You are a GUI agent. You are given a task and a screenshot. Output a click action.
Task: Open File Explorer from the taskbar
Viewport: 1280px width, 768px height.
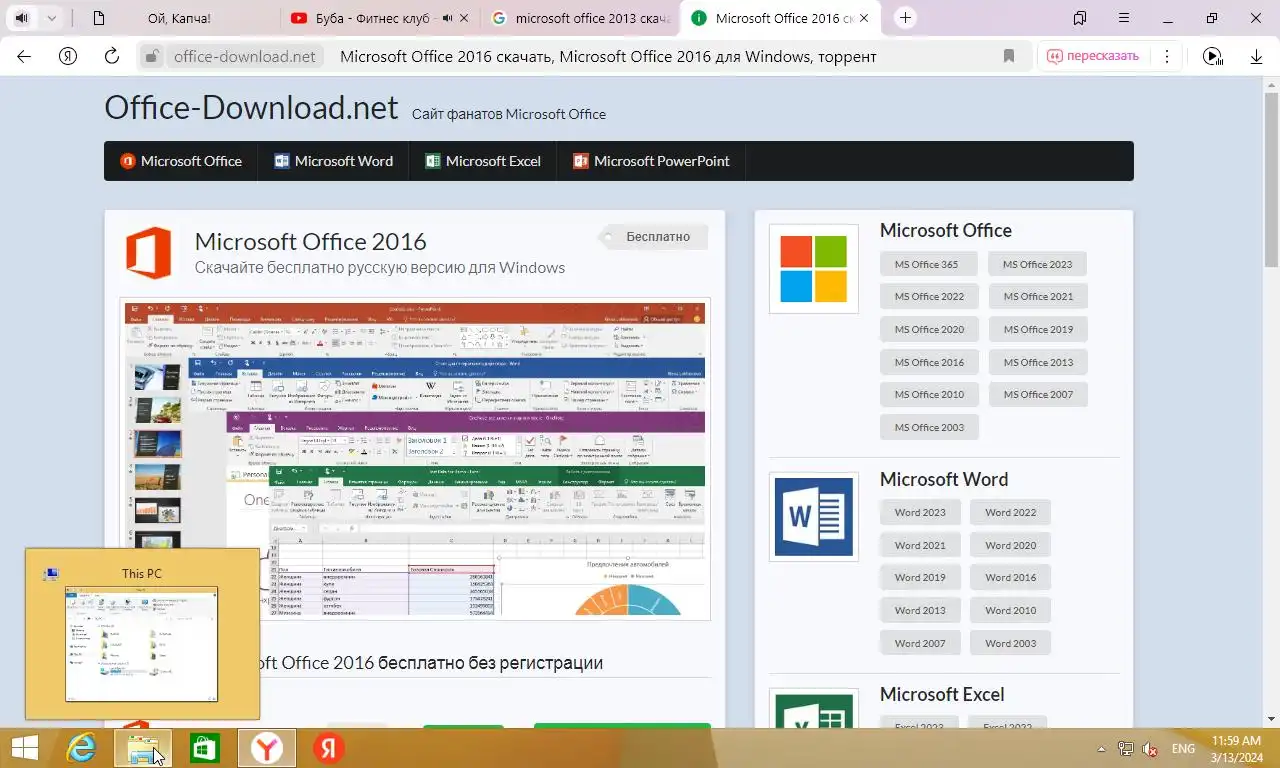[x=143, y=748]
